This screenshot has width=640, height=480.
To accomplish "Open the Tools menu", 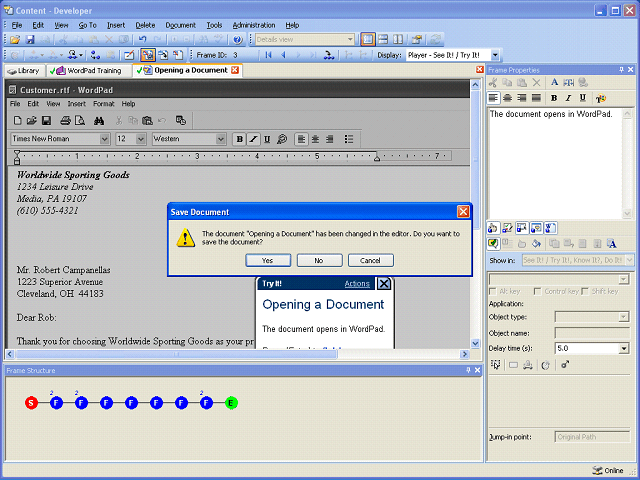I will 214,25.
